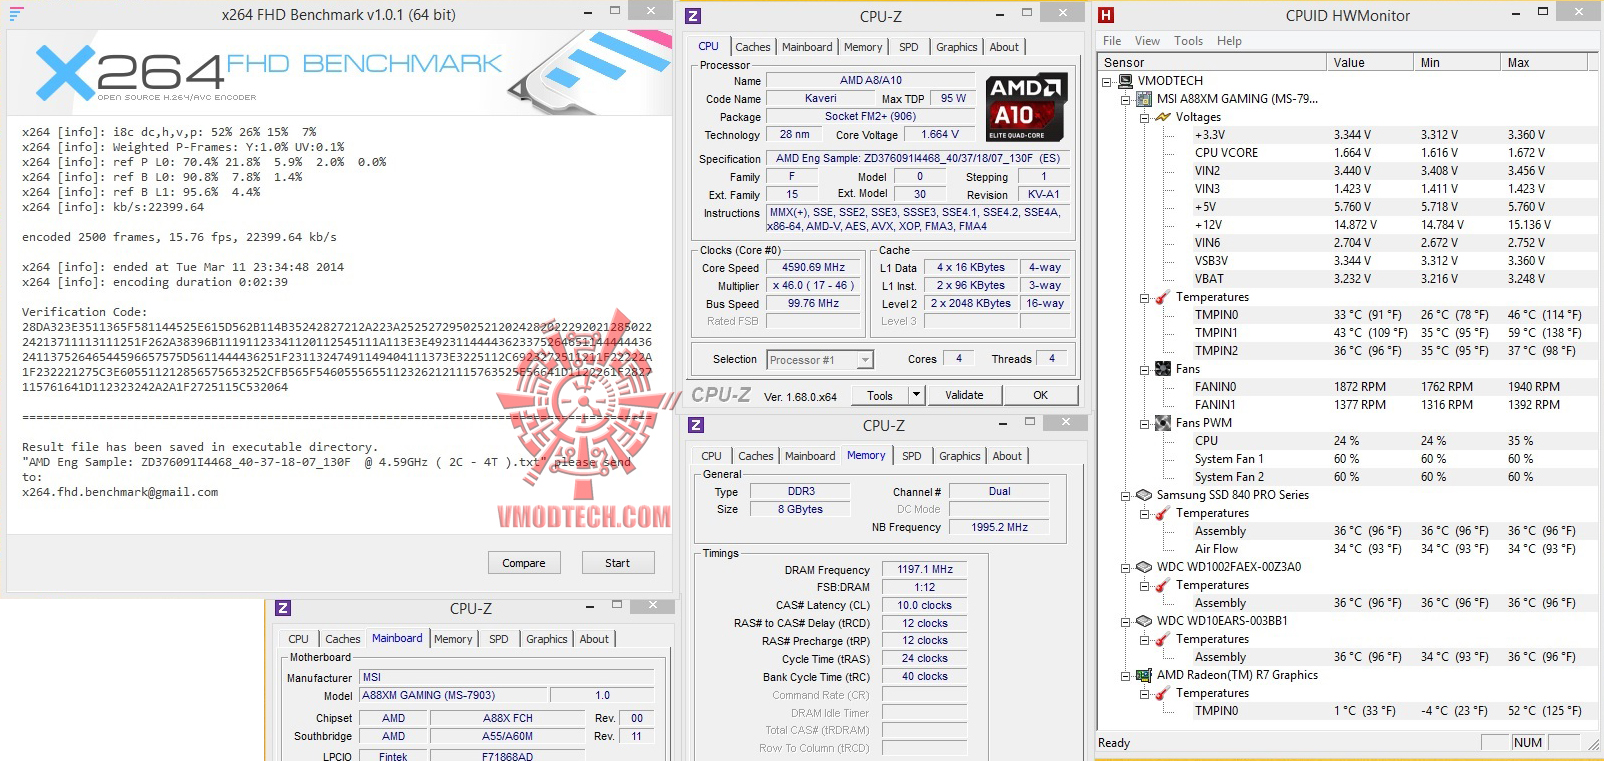
Task: Open the View menu in HWMonitor
Action: [x=1147, y=41]
